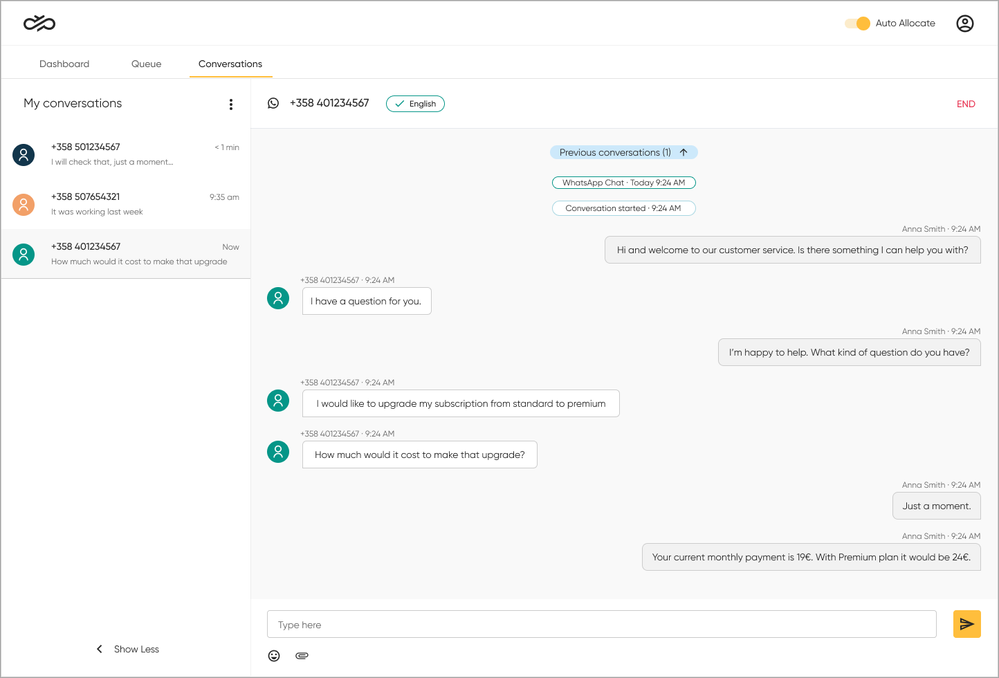Click END to finish the conversation
The width and height of the screenshot is (999, 678).
pyautogui.click(x=965, y=104)
